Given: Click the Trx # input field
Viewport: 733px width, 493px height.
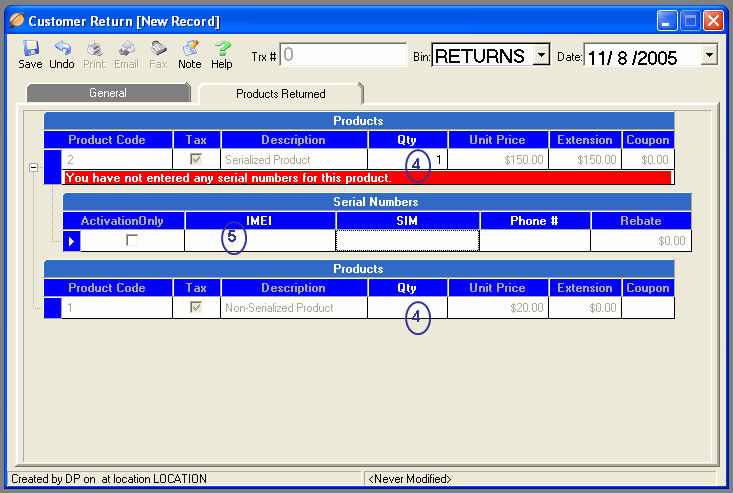Looking at the screenshot, I should click(x=344, y=55).
